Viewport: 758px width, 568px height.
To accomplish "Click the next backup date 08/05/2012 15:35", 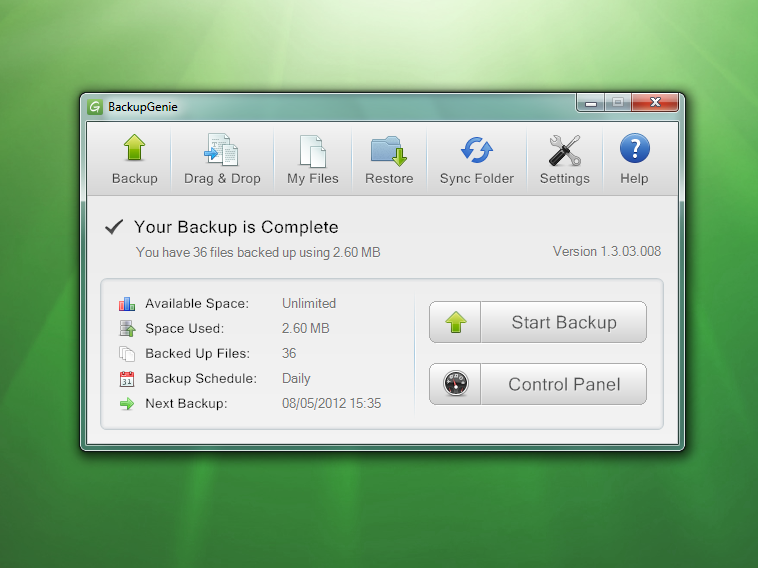I will 332,404.
